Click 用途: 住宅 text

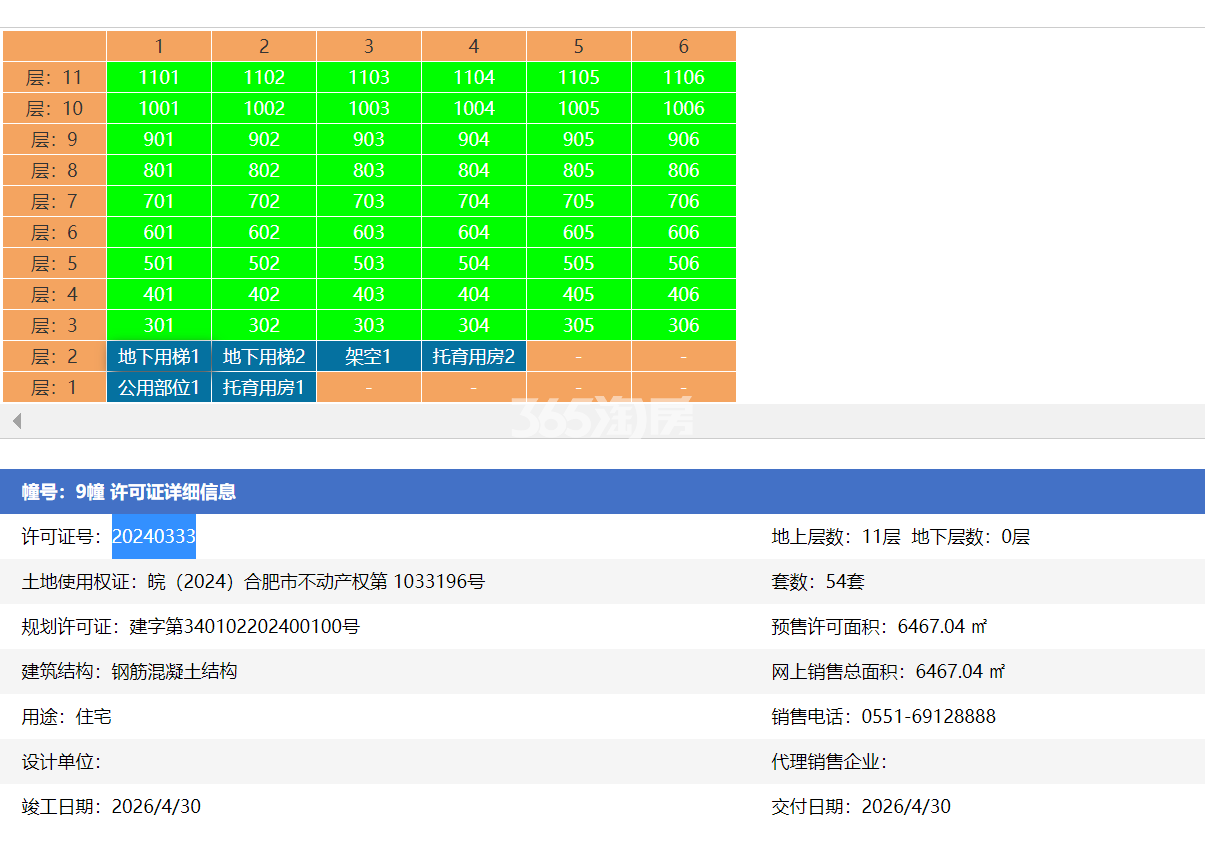[67, 717]
